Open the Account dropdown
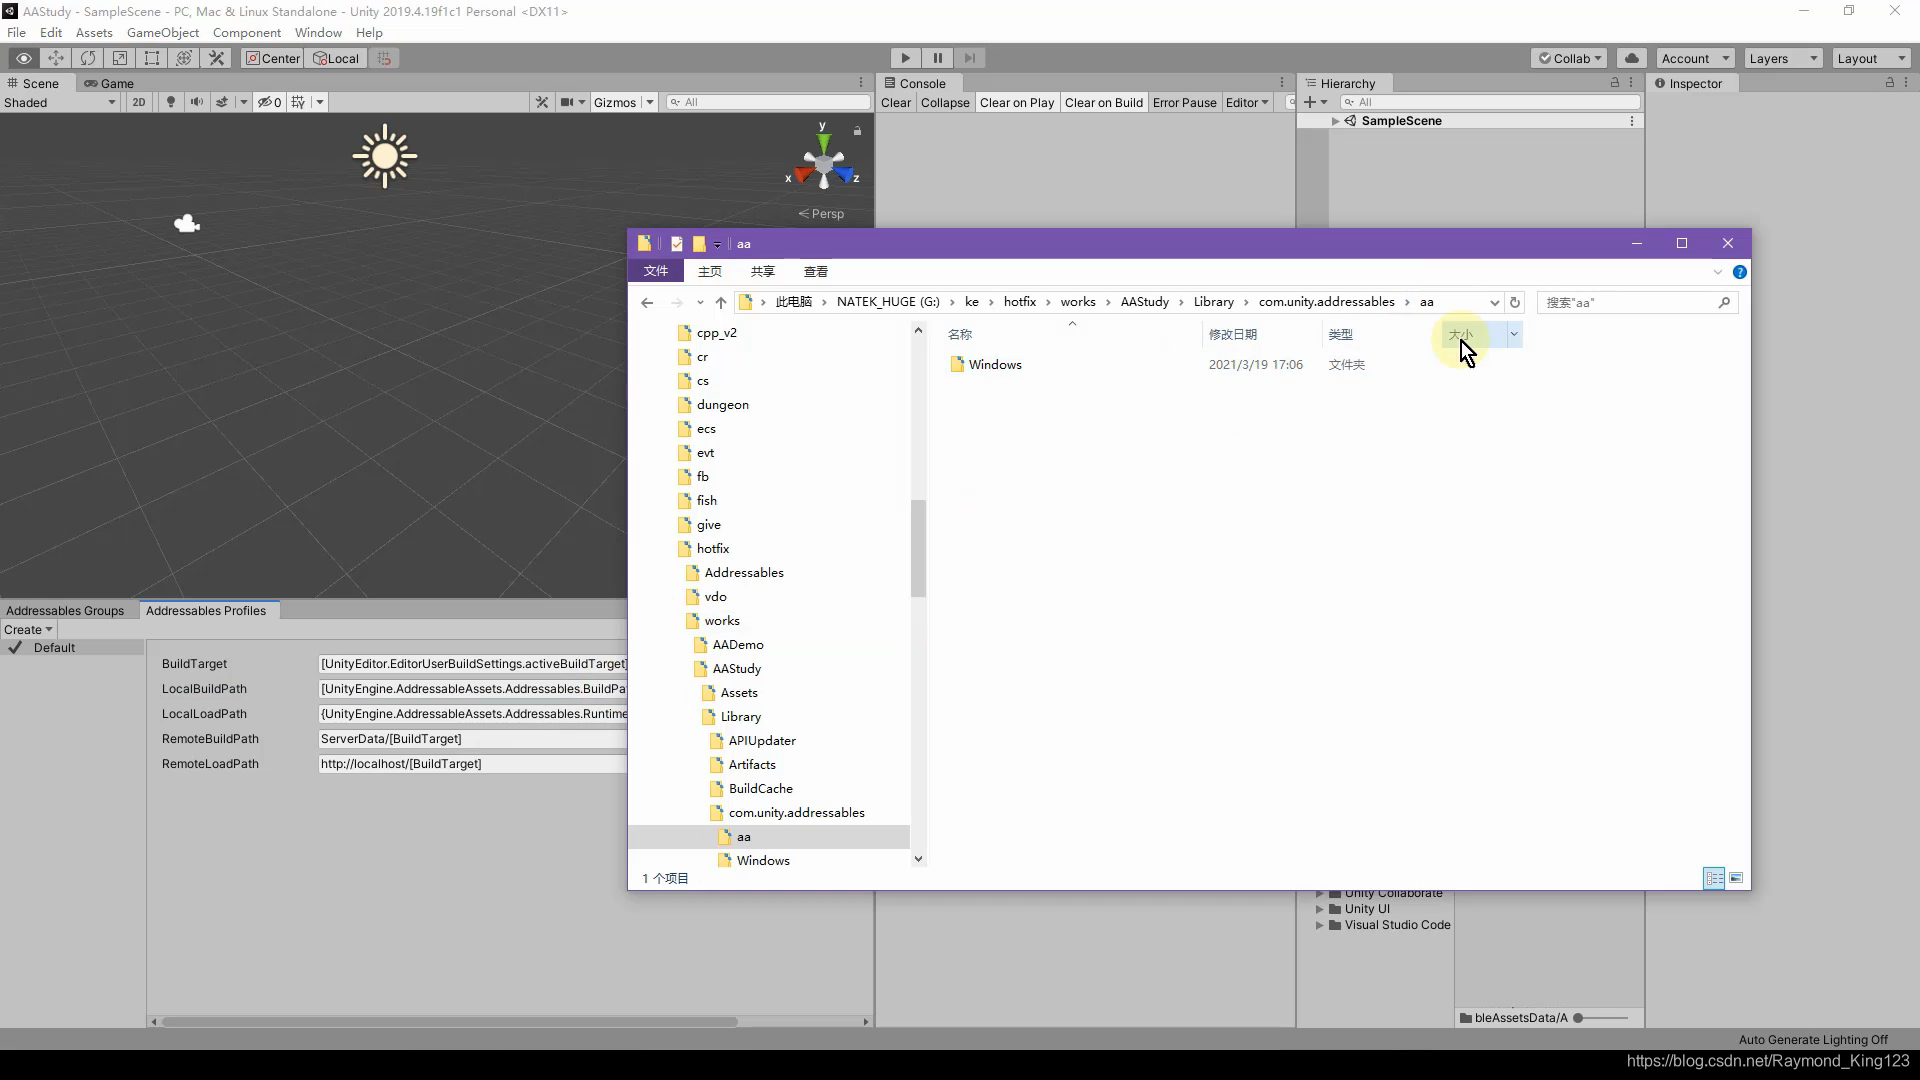 [1695, 58]
